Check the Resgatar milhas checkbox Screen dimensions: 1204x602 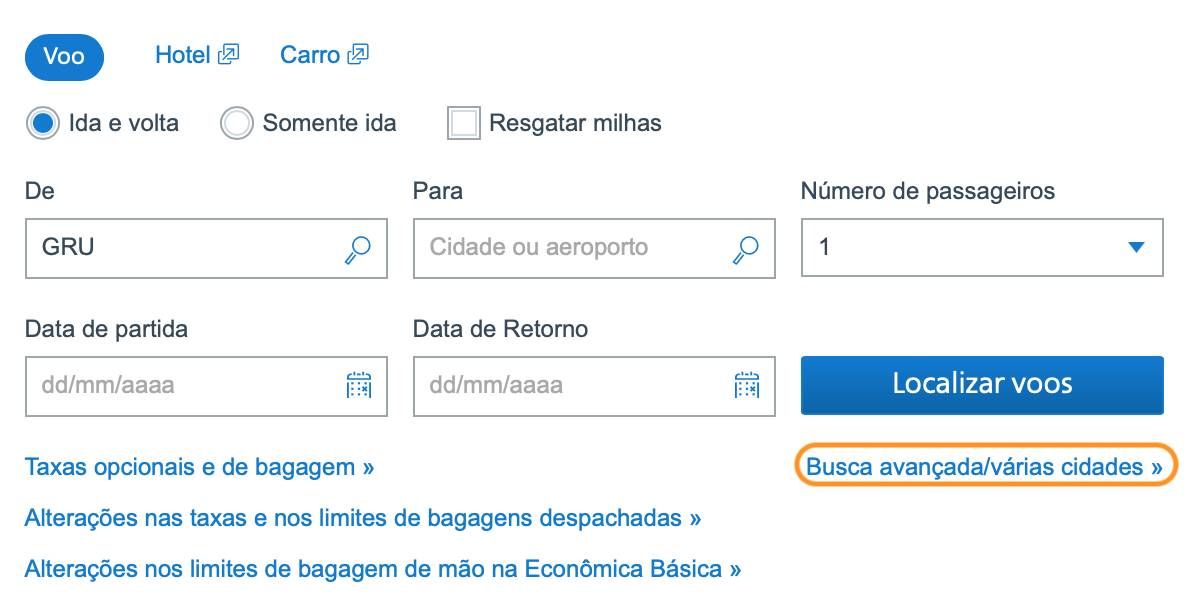click(x=464, y=124)
